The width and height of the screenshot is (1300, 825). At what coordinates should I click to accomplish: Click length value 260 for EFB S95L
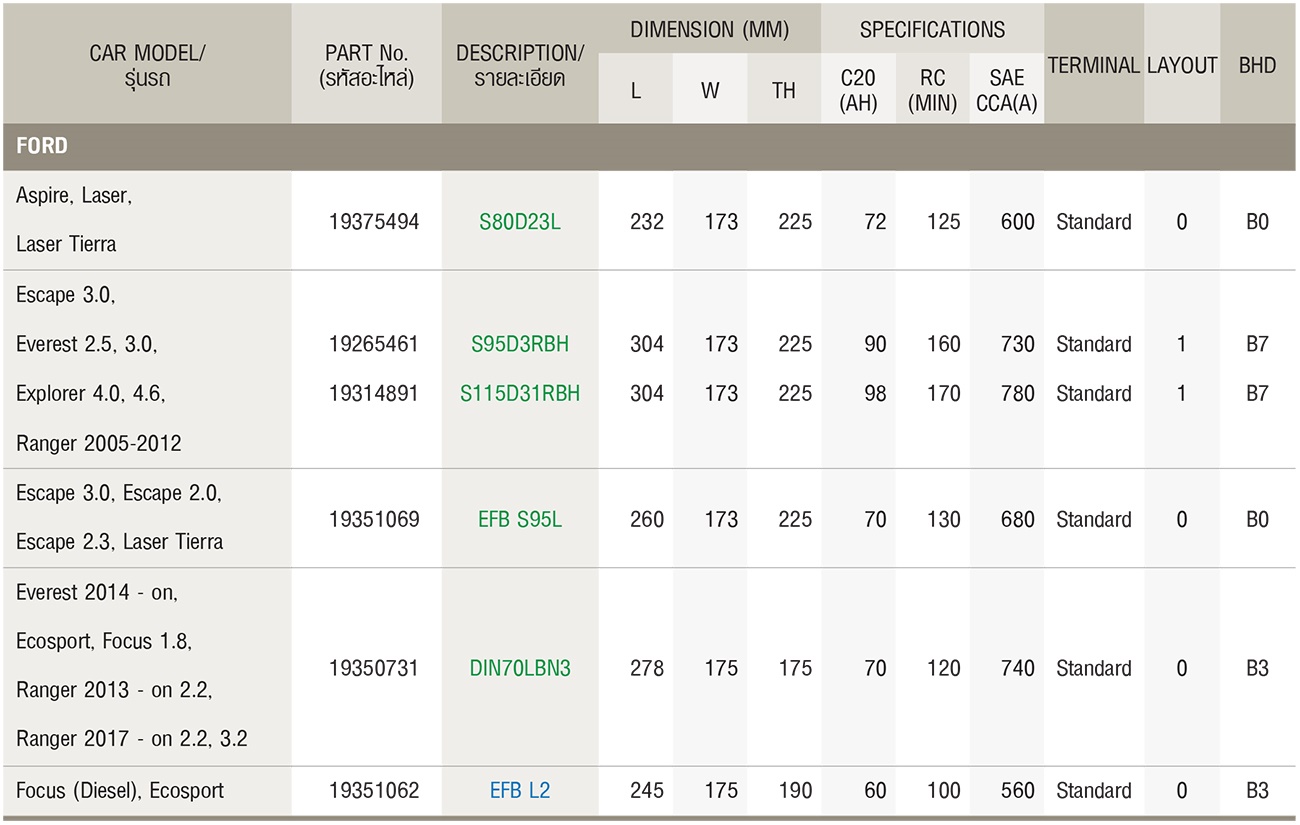click(647, 520)
